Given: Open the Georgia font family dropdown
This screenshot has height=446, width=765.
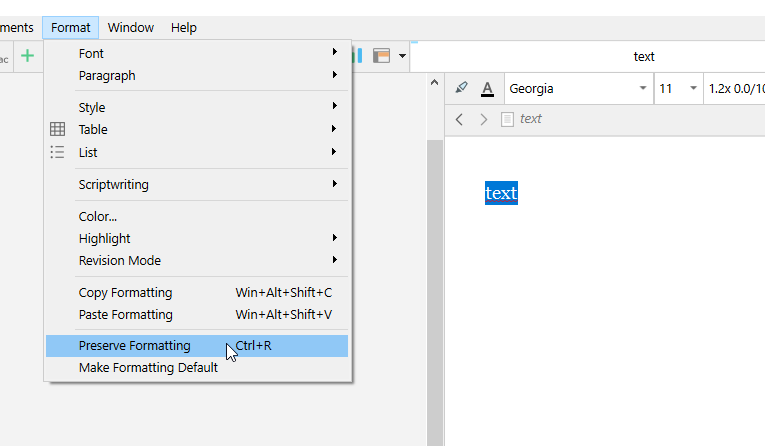Looking at the screenshot, I should (578, 88).
